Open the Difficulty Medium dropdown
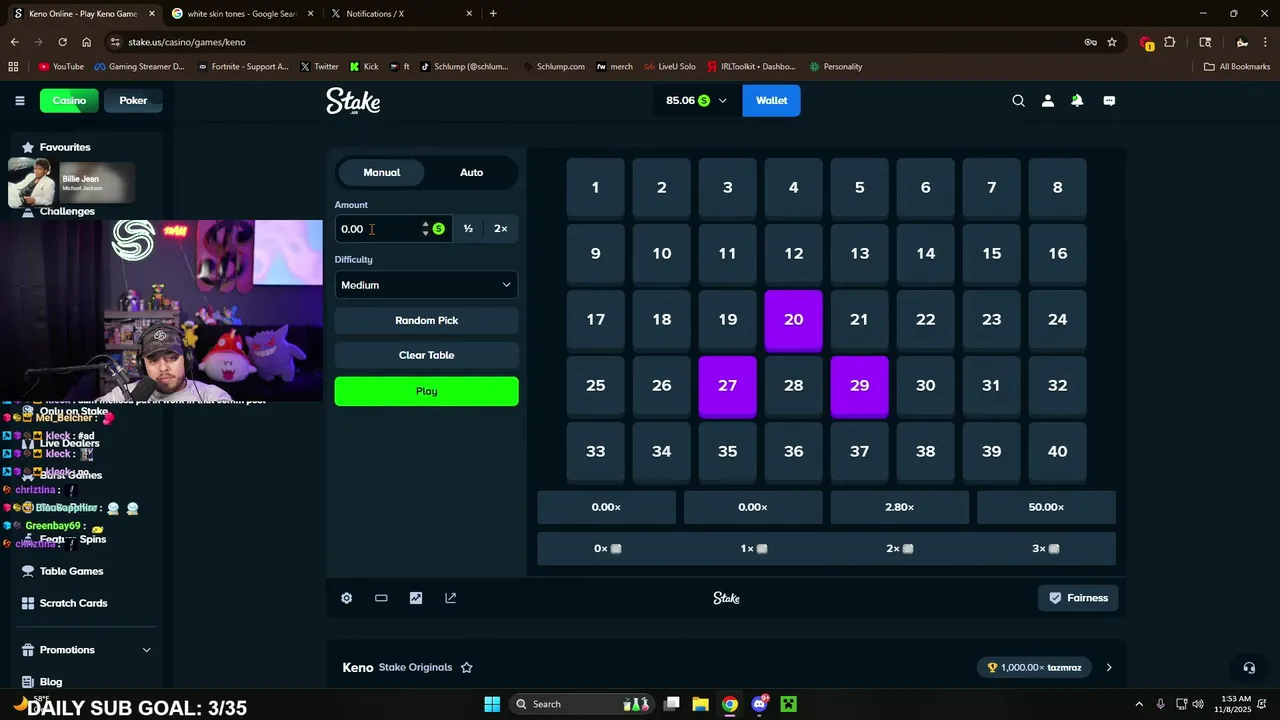The image size is (1280, 720). (x=426, y=285)
